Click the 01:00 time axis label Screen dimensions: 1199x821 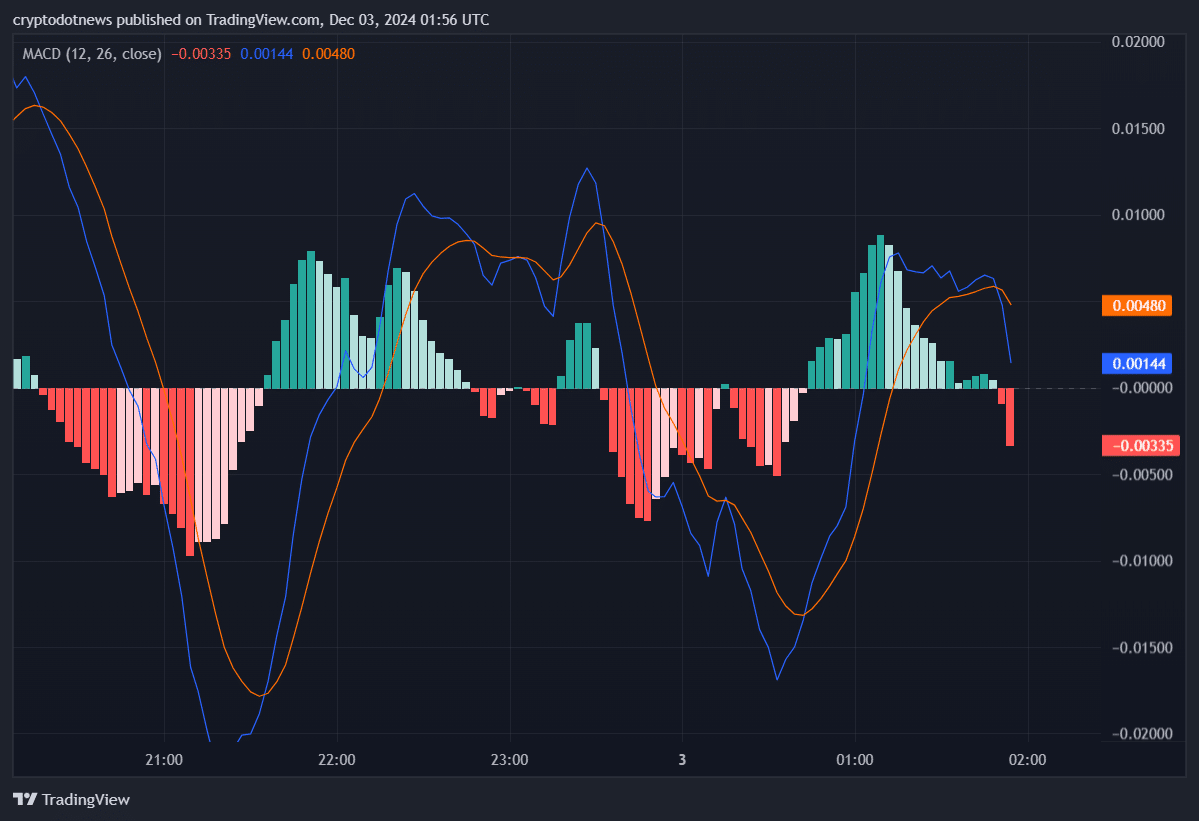(855, 760)
